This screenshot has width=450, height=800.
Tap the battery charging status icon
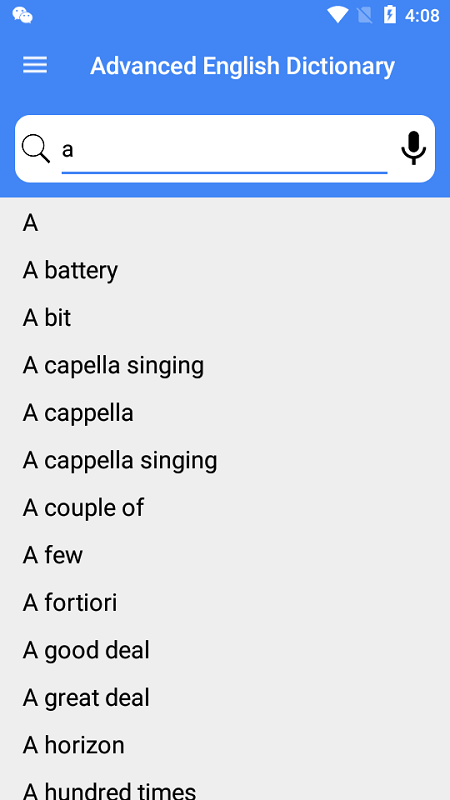pyautogui.click(x=390, y=15)
